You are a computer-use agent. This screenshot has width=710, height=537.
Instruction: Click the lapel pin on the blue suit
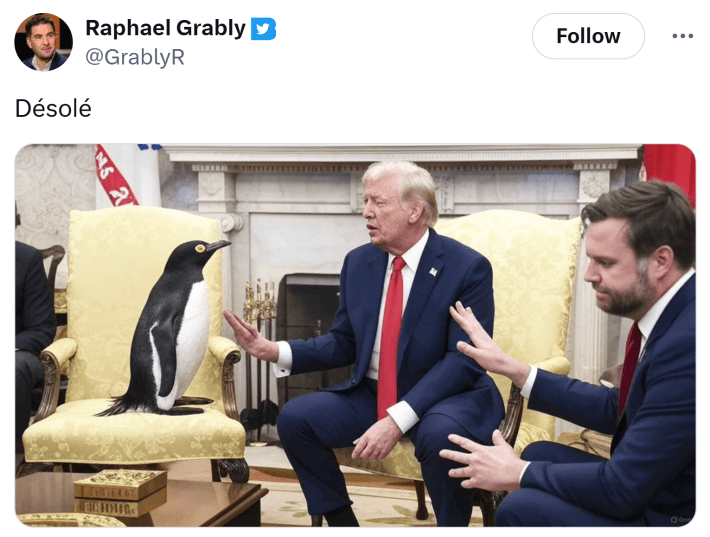(433, 271)
